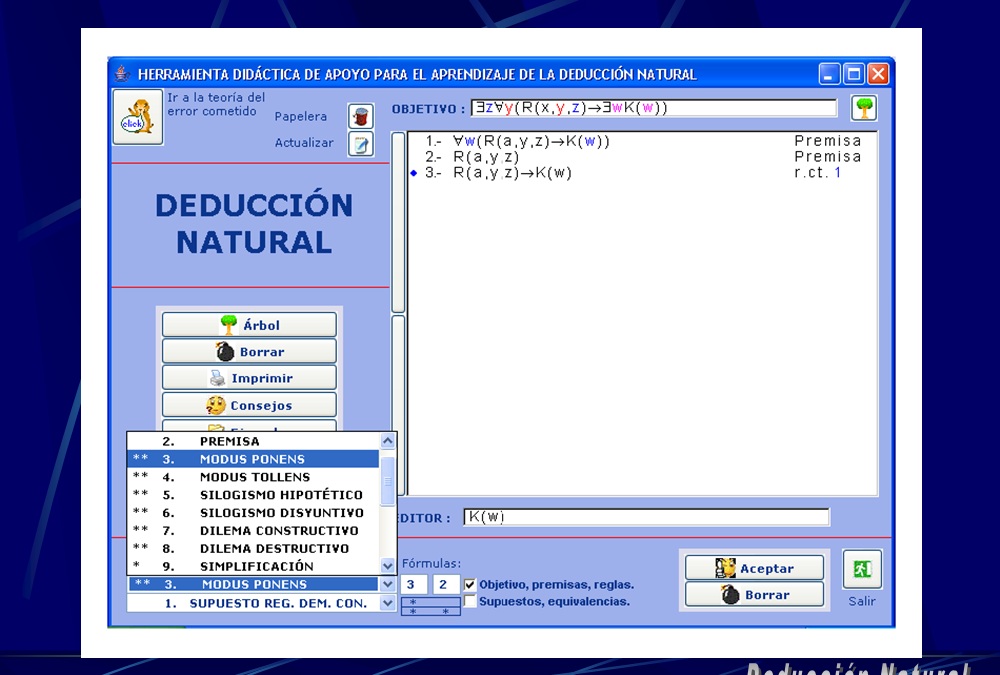The width and height of the screenshot is (1000, 675).
Task: Click the second Fórmulas box showing 2
Action: (445, 584)
